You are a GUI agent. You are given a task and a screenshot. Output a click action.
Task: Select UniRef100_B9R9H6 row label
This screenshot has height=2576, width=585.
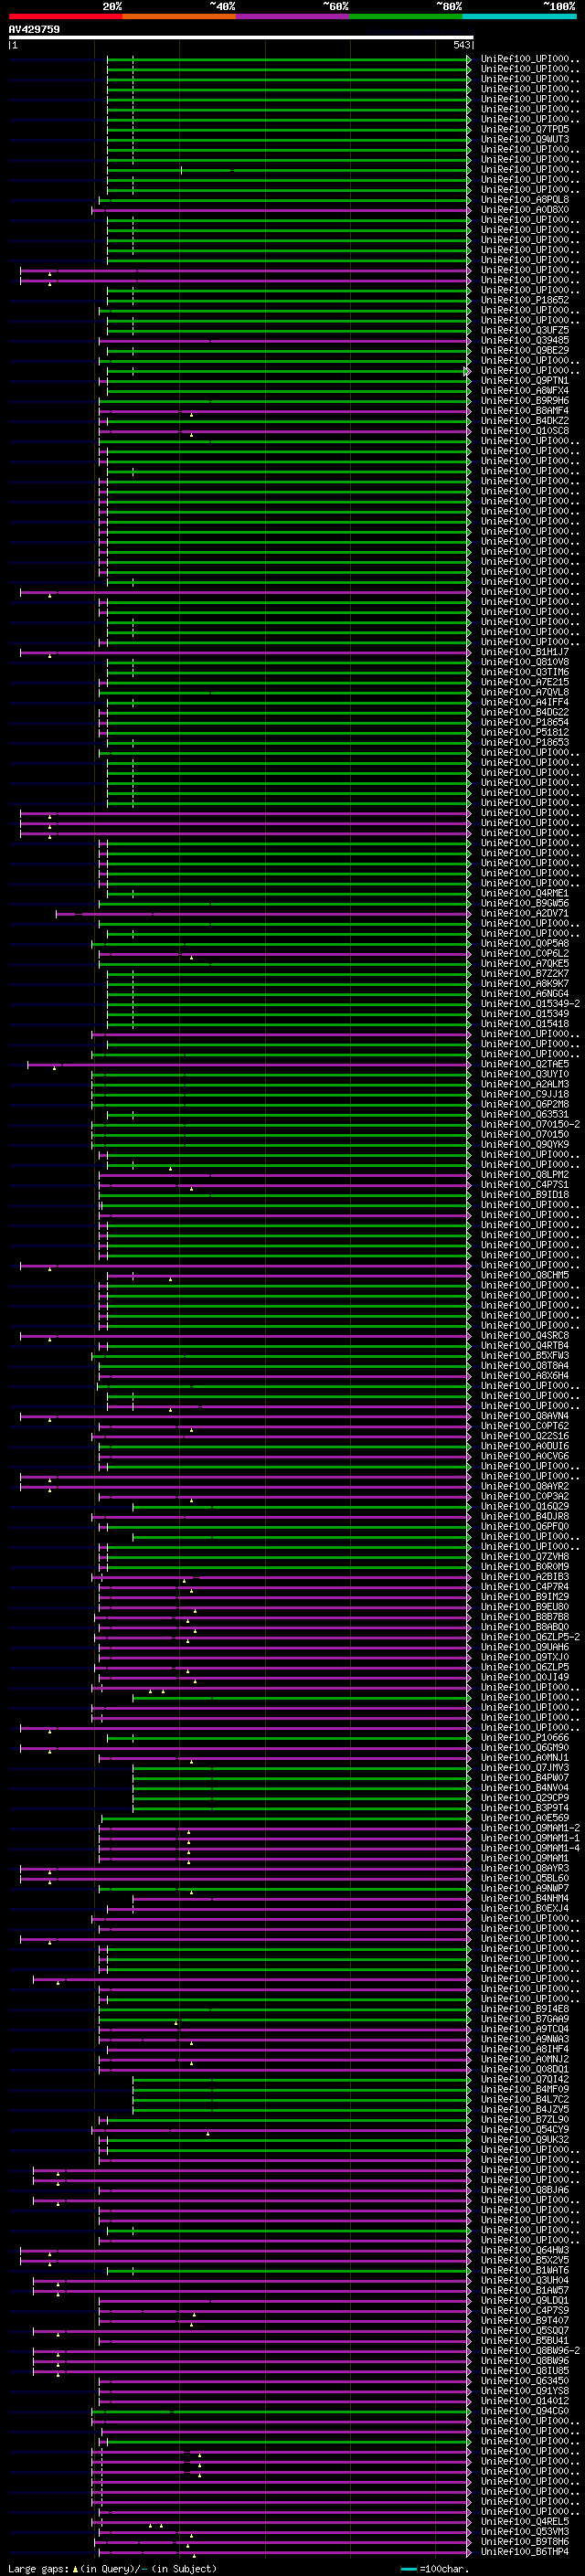[525, 401]
